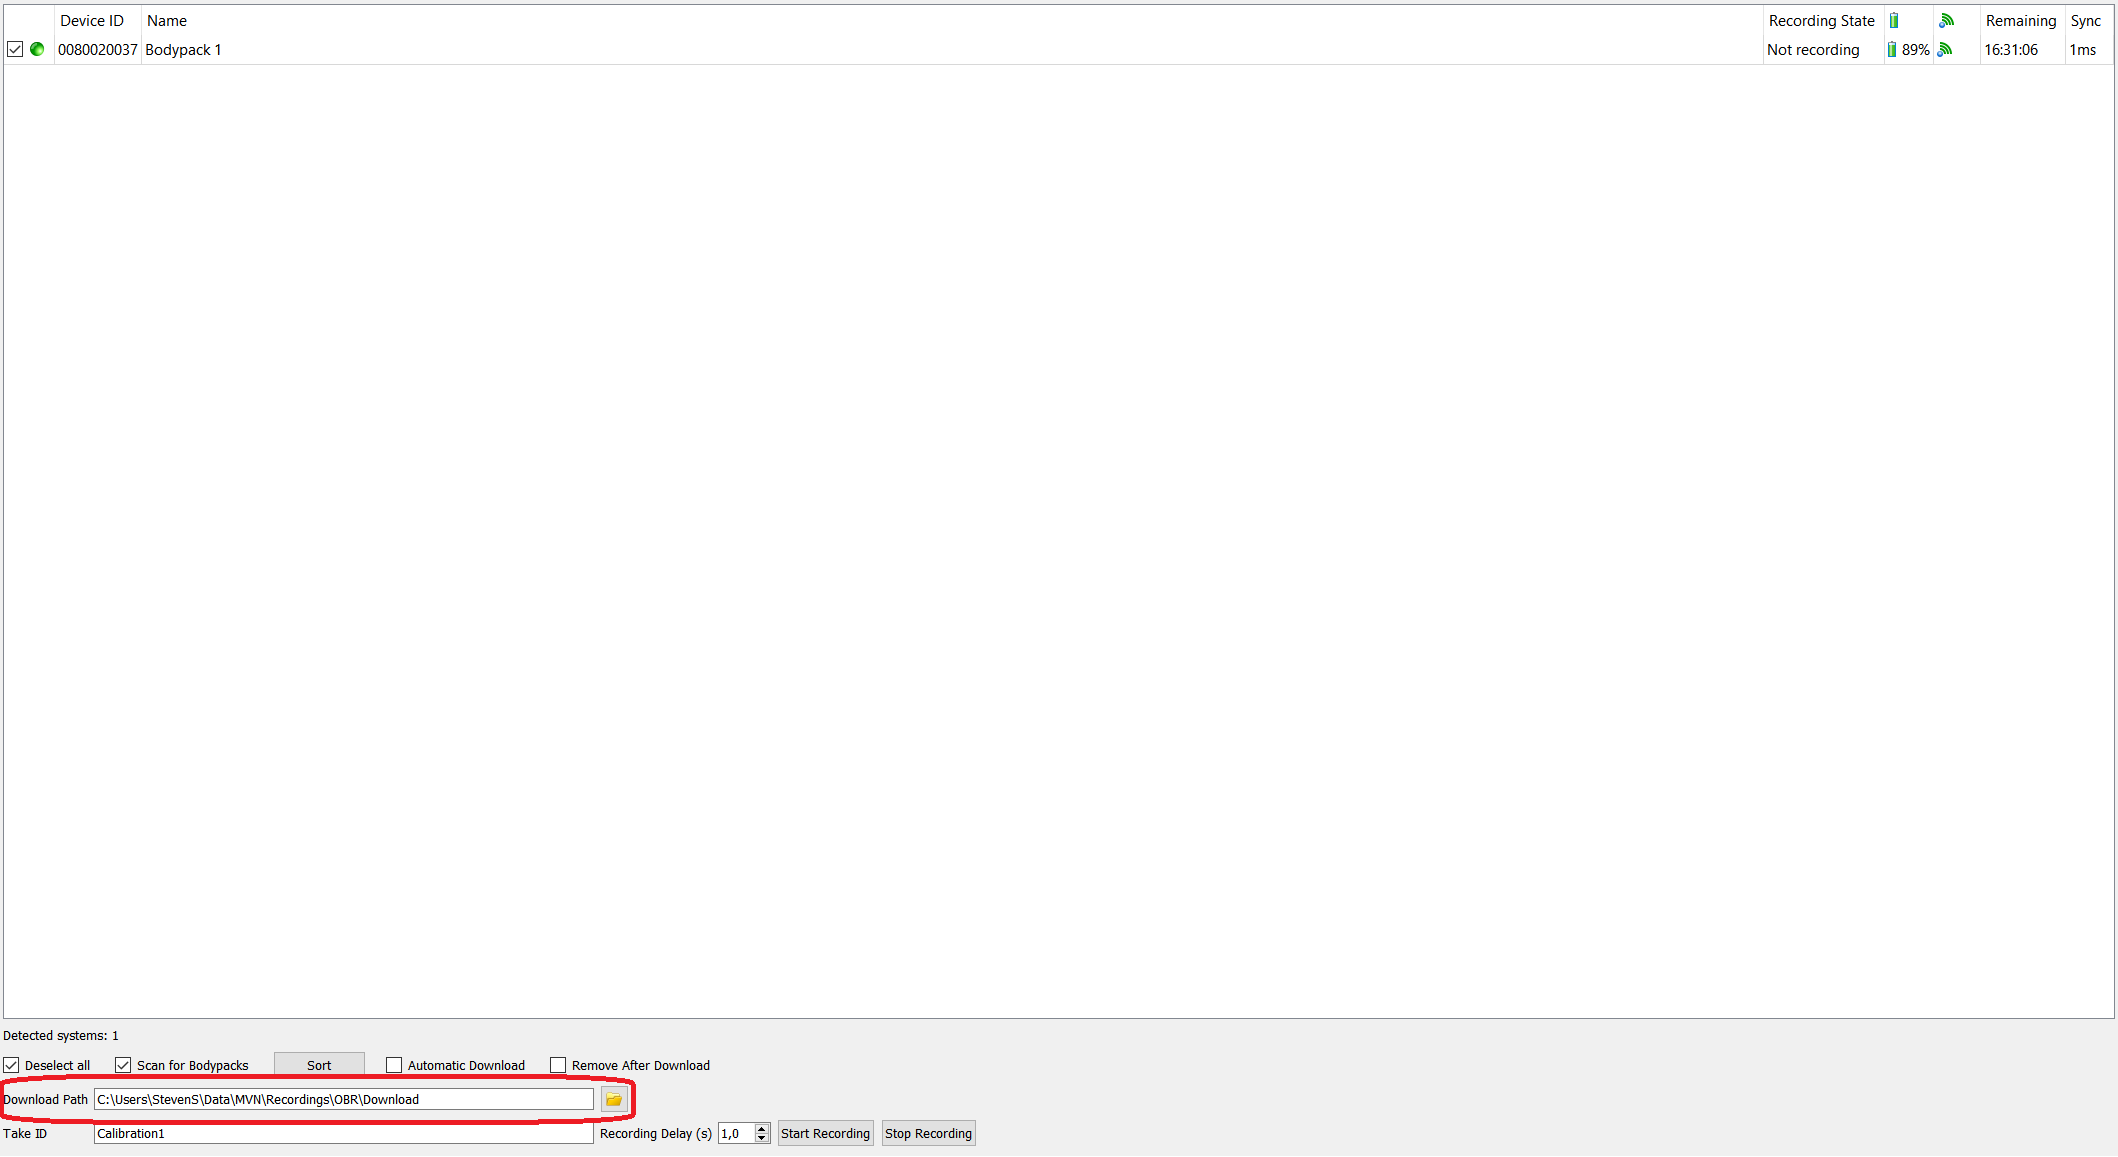Disable Scan for Bodypacks
Screen dimensions: 2118x1157
[x=123, y=1066]
